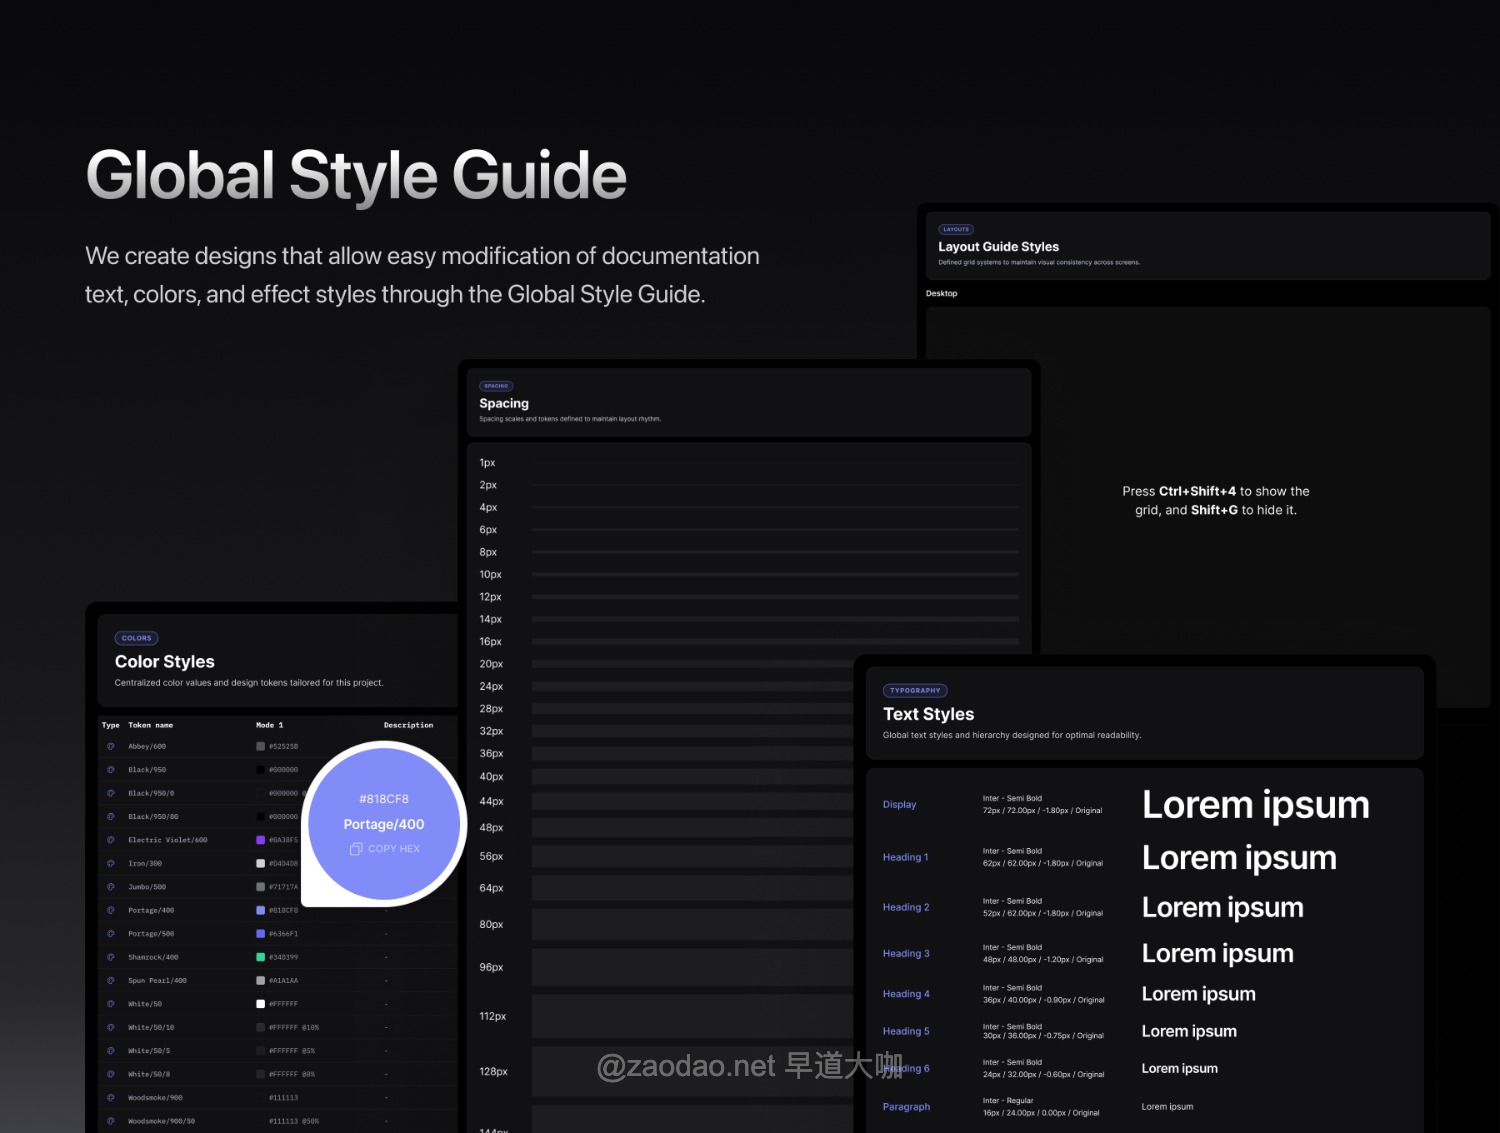Click the 'Desktop' label in Layout Guide Styles
This screenshot has width=1500, height=1133.
point(942,294)
